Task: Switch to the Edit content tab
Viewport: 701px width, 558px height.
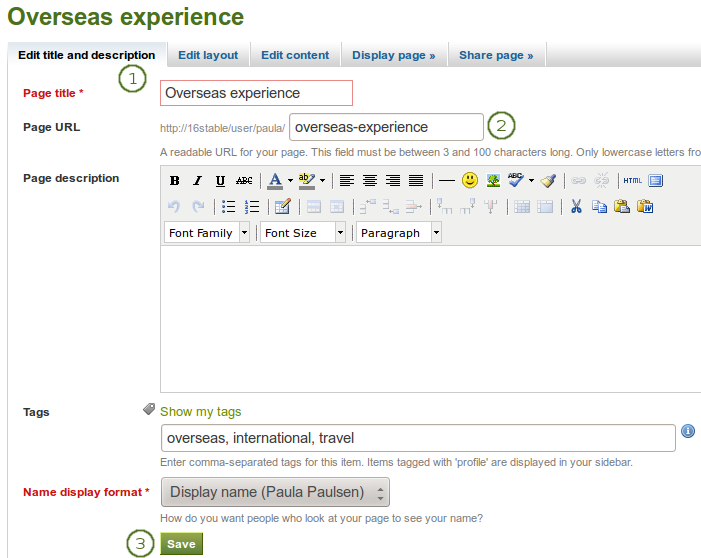Action: pyautogui.click(x=295, y=55)
